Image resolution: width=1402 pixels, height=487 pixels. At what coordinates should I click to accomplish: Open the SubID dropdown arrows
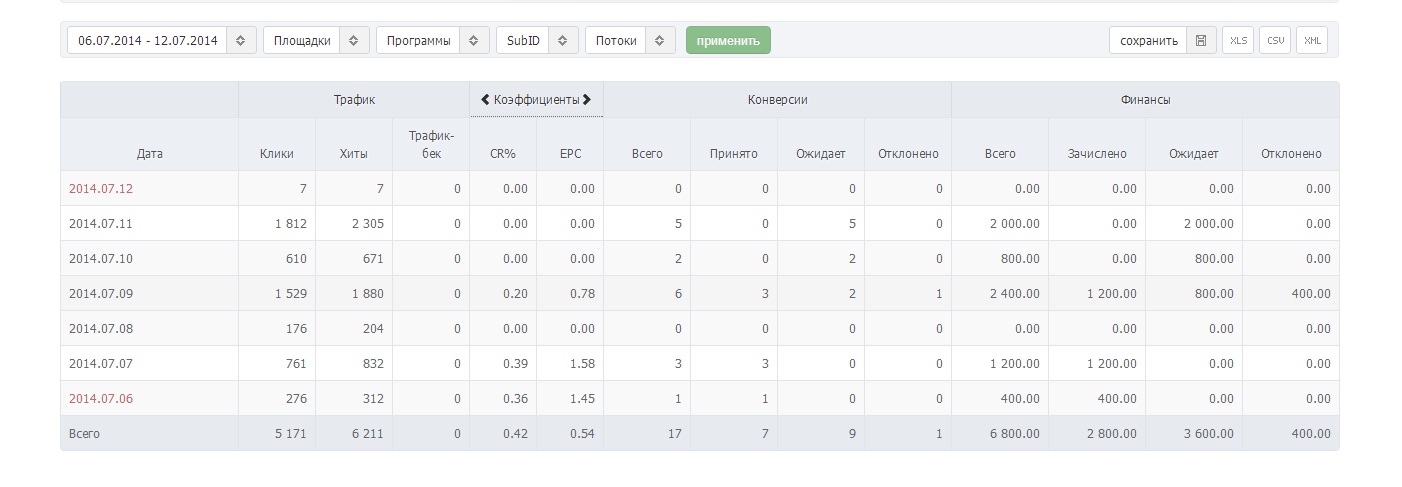[563, 41]
